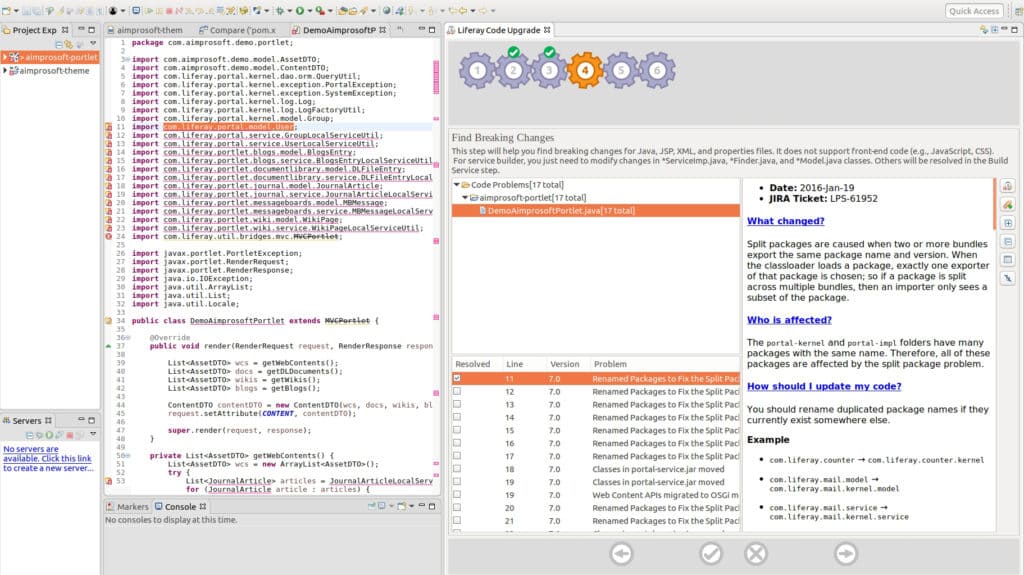
Task: Click fifth icon in breaking changes side toolbar
Action: click(x=1008, y=259)
